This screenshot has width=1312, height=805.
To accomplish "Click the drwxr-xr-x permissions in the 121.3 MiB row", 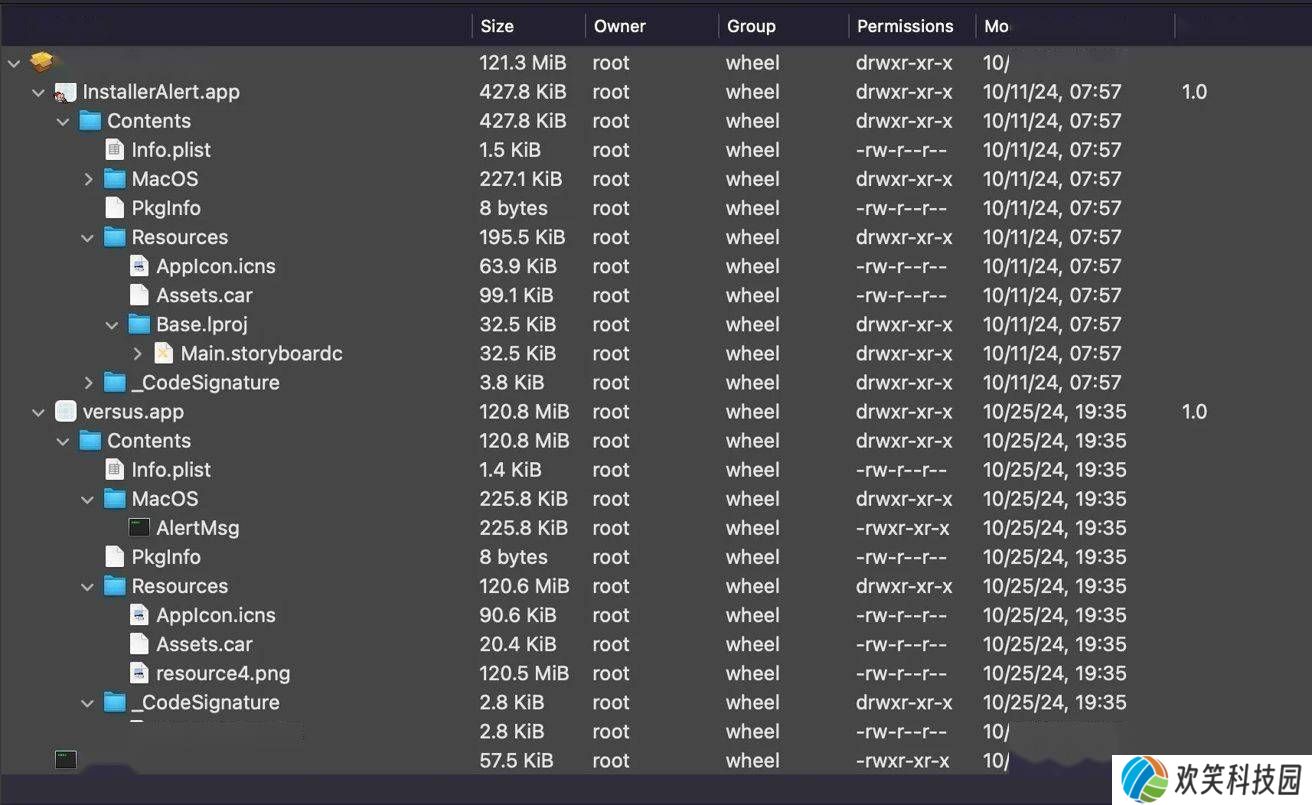I will tap(904, 62).
